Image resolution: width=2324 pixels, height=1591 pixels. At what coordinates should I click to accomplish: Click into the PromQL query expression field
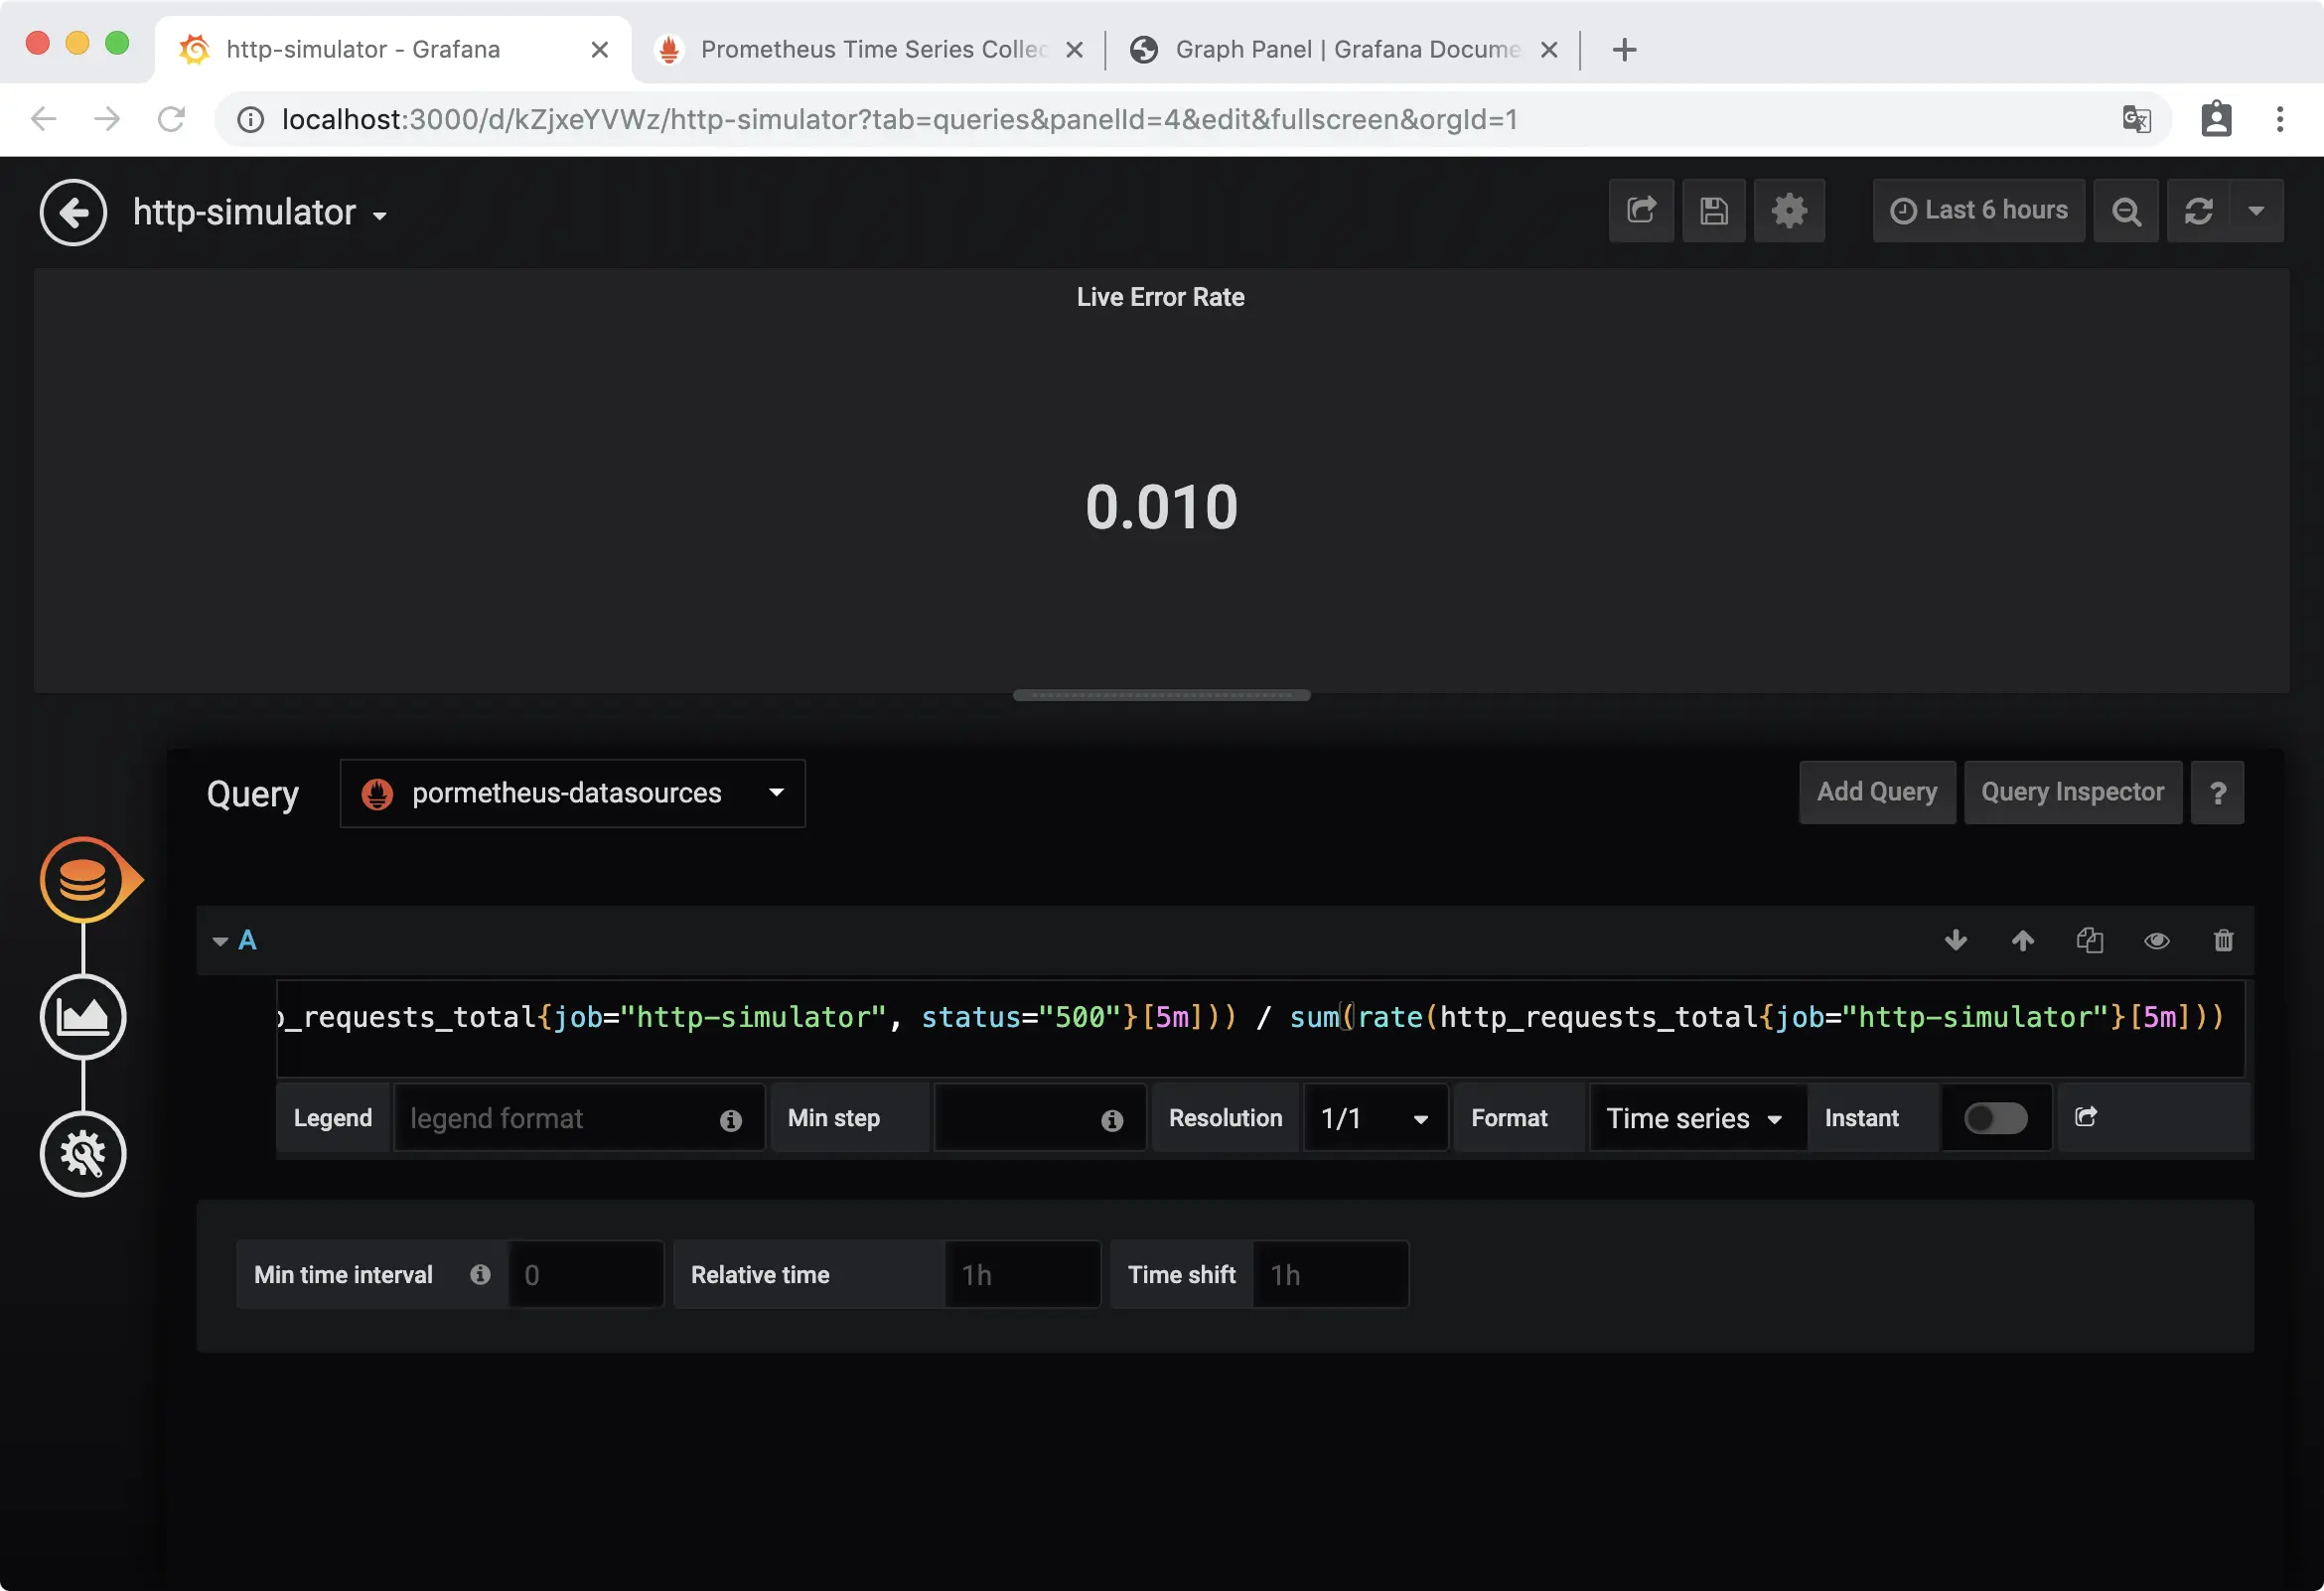pos(1260,1028)
